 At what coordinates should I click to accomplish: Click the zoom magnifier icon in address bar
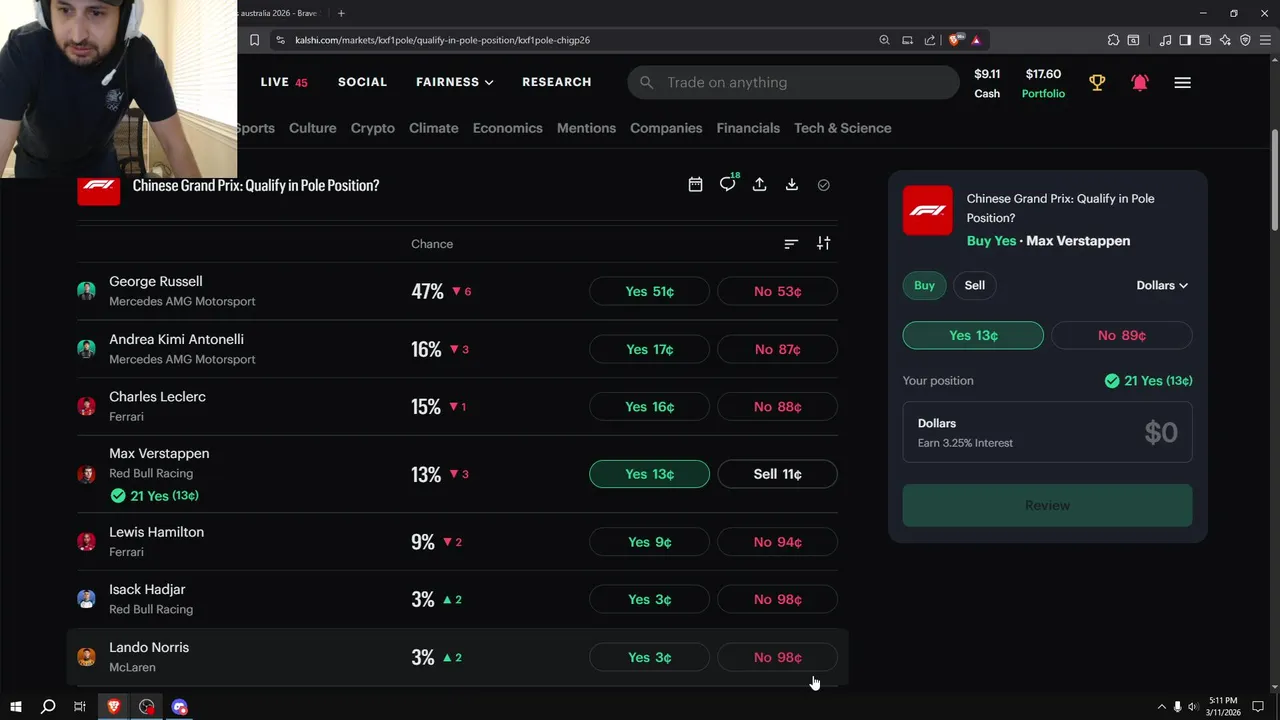(x=884, y=40)
